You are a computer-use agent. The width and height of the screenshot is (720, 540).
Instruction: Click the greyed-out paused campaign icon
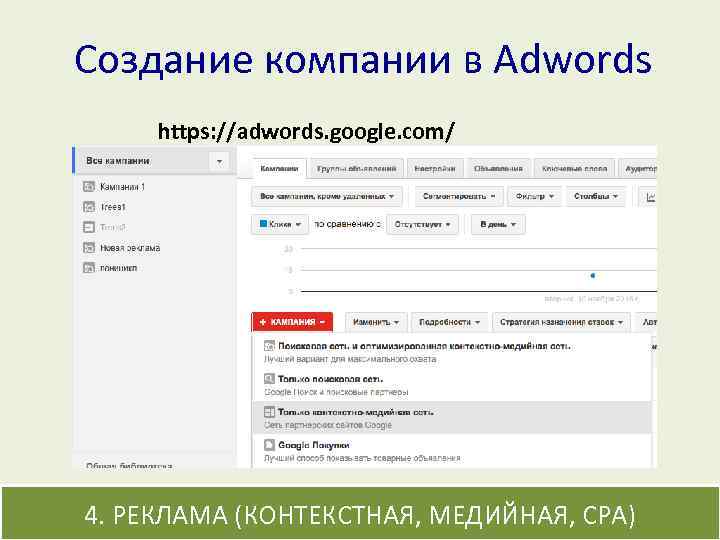click(89, 227)
